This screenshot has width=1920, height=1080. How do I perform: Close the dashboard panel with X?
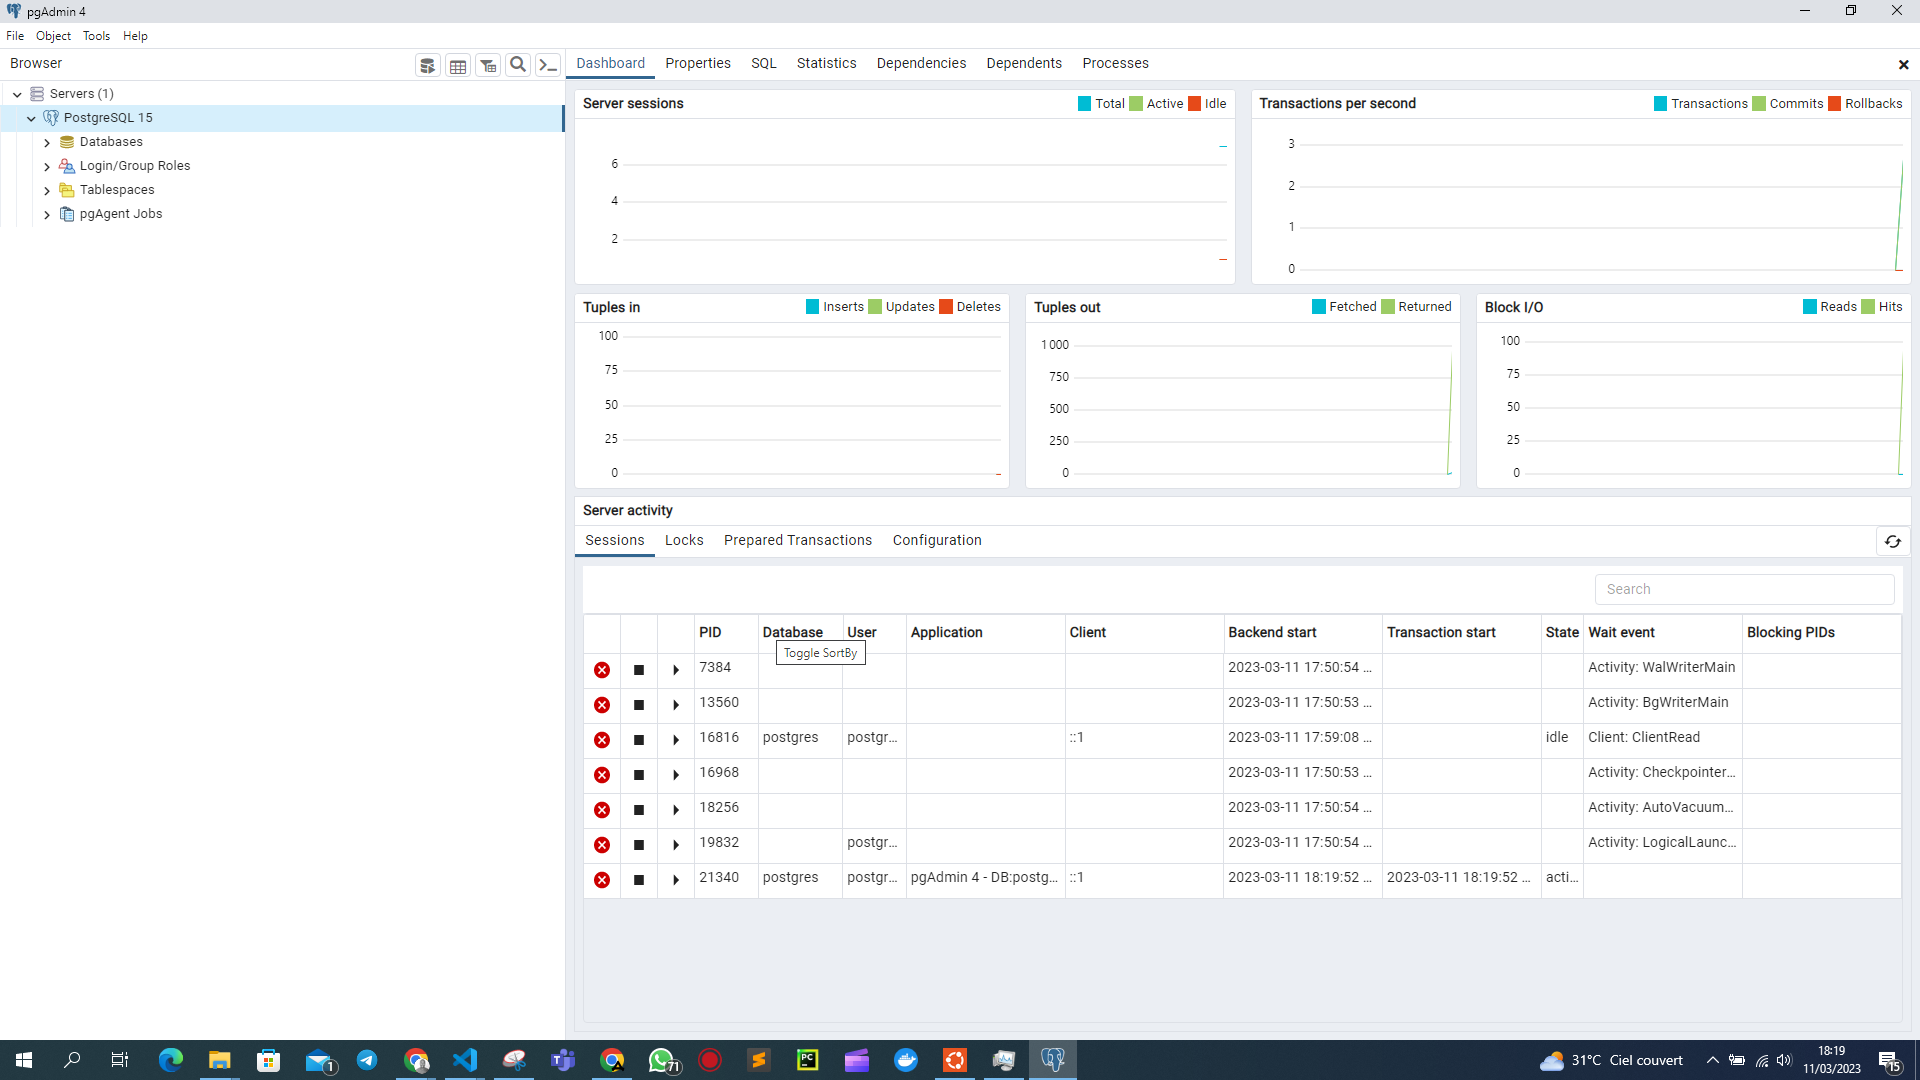click(1904, 65)
